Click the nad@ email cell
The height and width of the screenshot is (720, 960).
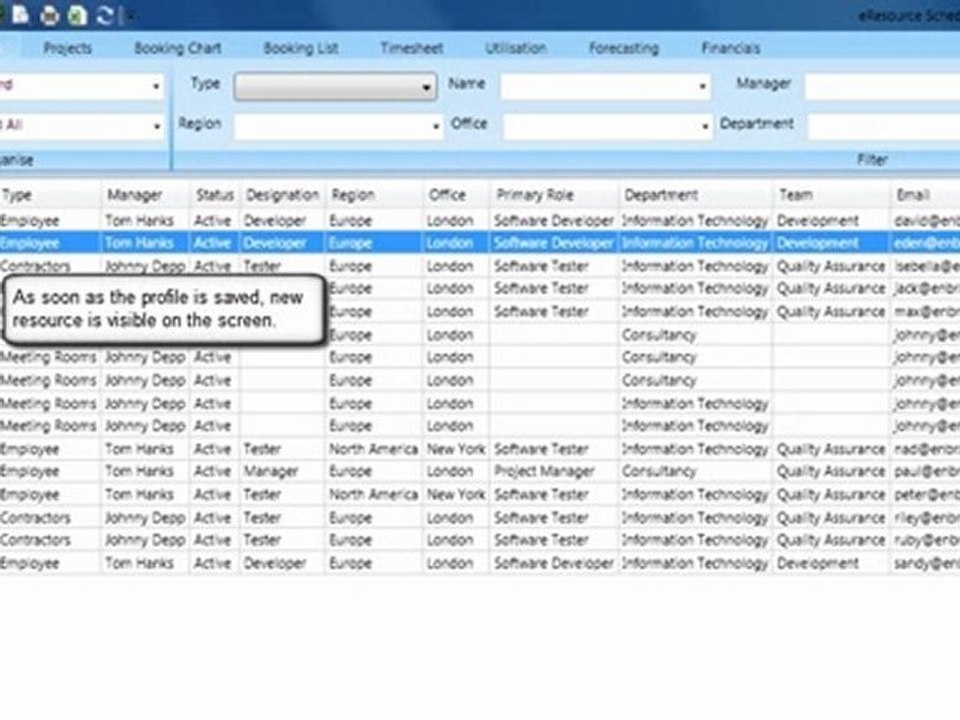(926, 449)
